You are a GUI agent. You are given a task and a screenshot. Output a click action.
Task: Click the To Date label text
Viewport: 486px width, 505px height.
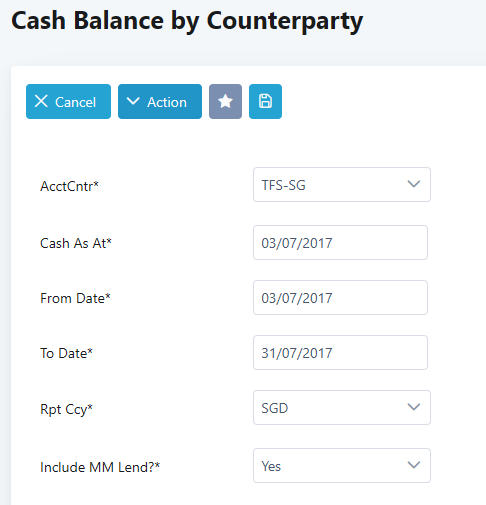click(x=66, y=353)
